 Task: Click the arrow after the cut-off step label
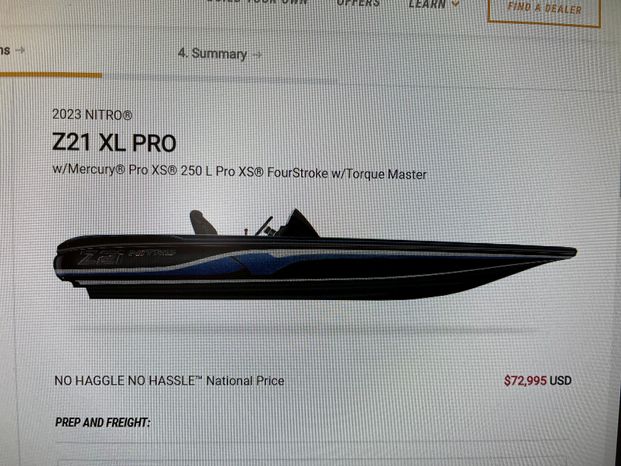(x=20, y=50)
